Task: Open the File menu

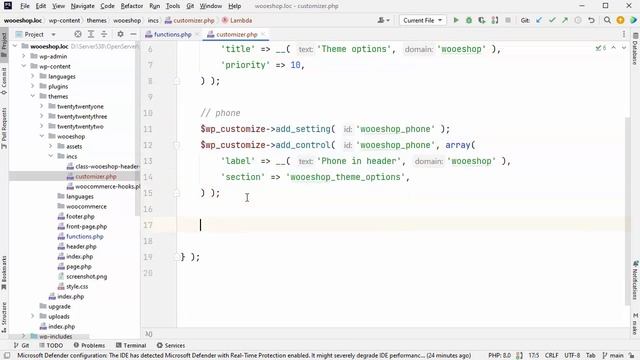Action: coord(24,6)
